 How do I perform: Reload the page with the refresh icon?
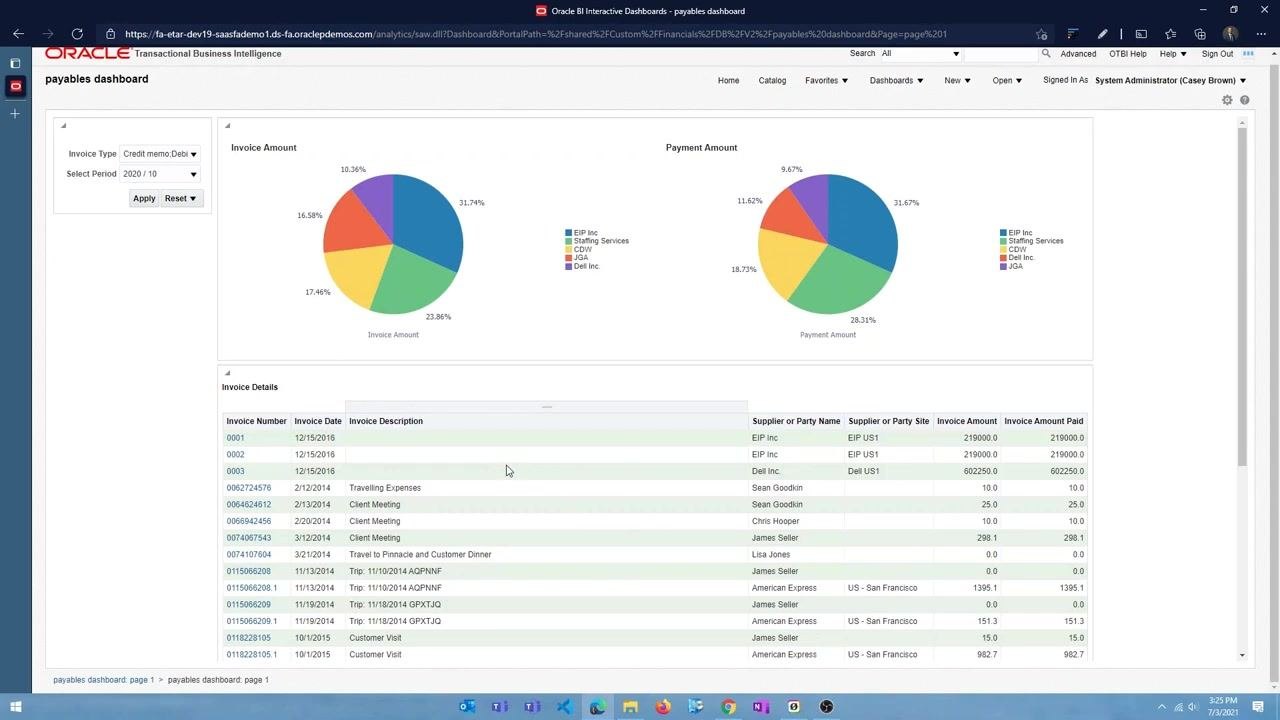point(77,34)
